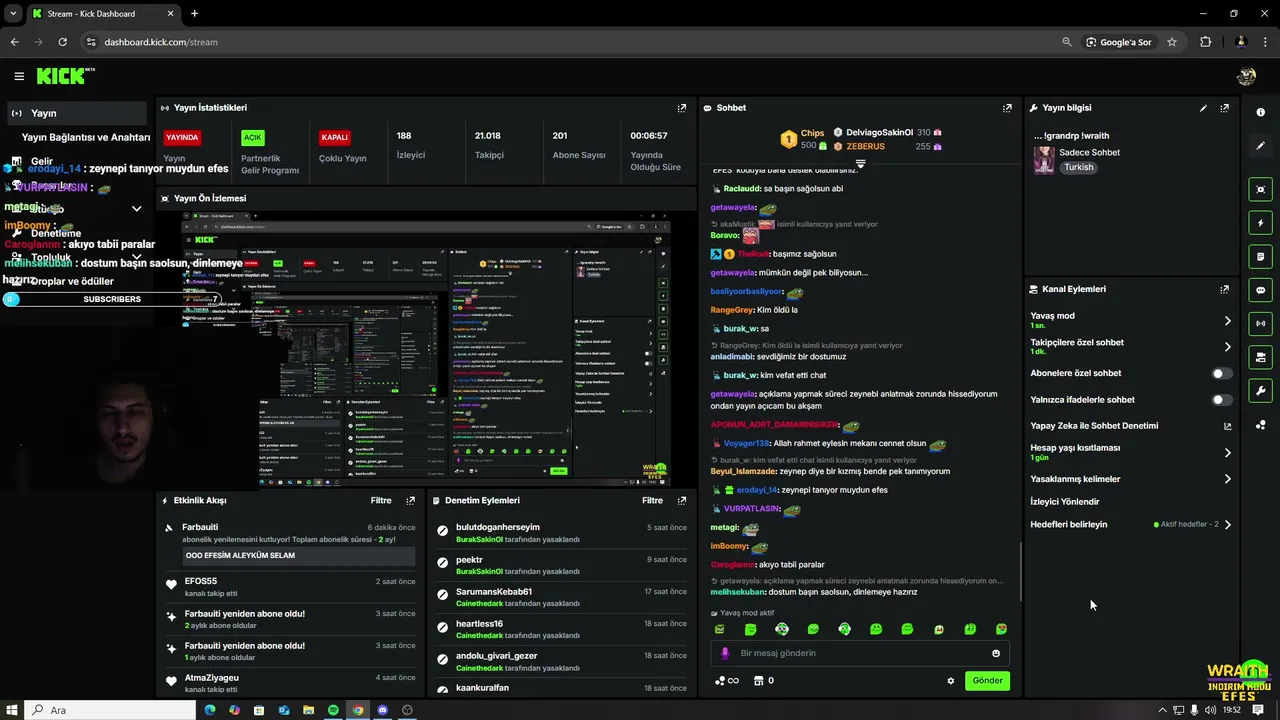The height and width of the screenshot is (720, 1280).
Task: Pop out the Yayın İstatistikleri panel
Action: (x=682, y=108)
